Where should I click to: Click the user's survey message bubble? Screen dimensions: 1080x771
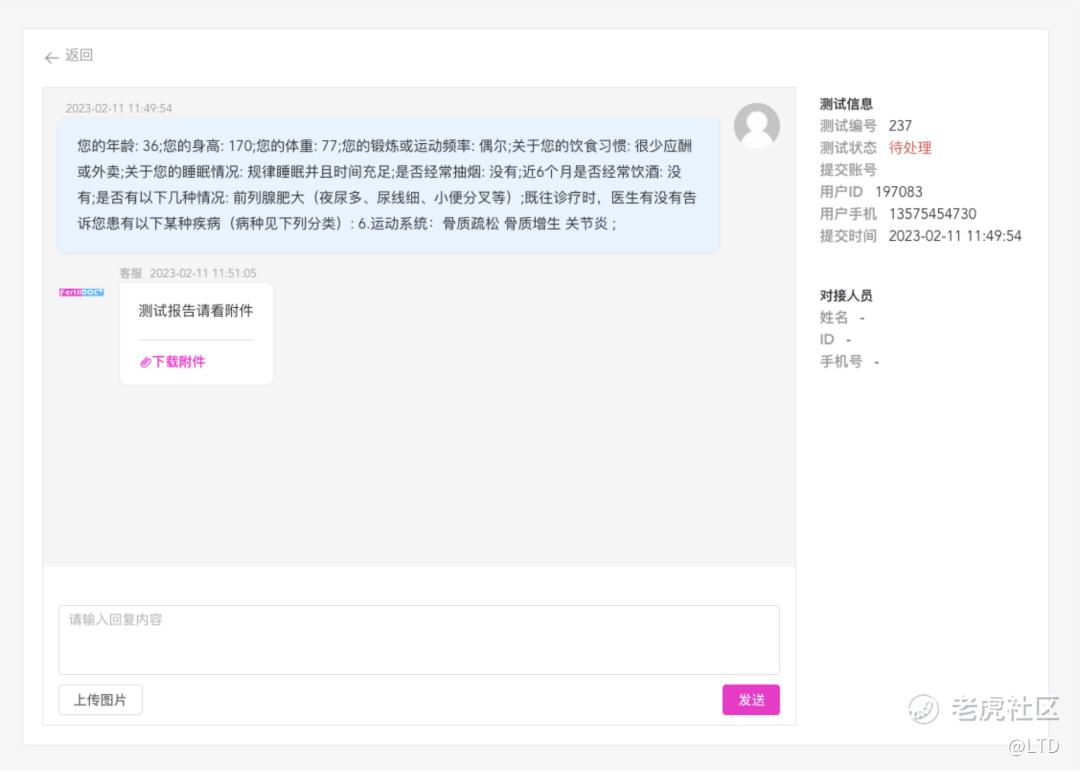coord(388,185)
